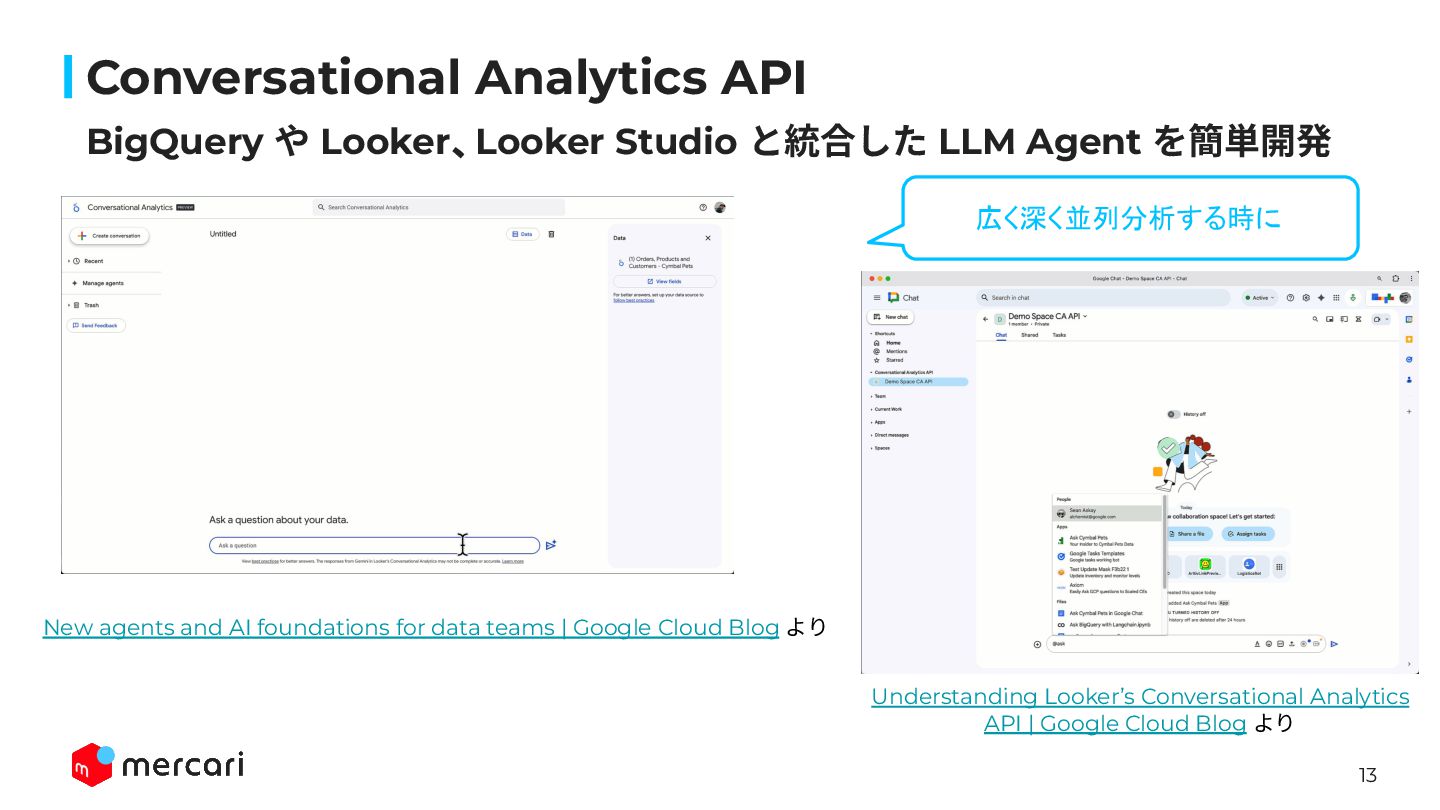Image resolution: width=1440 pixels, height=810 pixels.
Task: Choose Axiom app from the mention list
Action: [1108, 588]
